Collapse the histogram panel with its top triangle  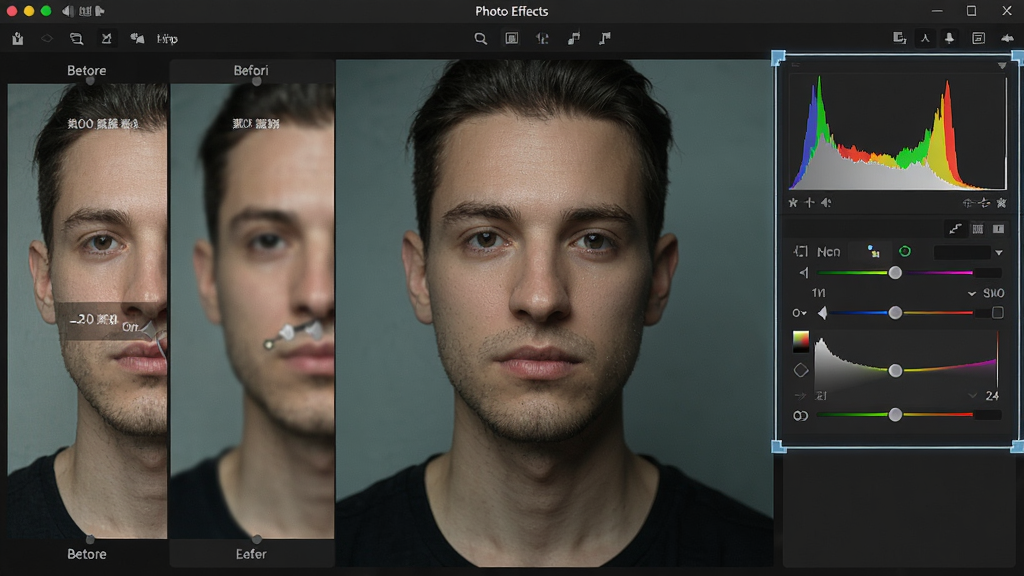pos(1002,65)
